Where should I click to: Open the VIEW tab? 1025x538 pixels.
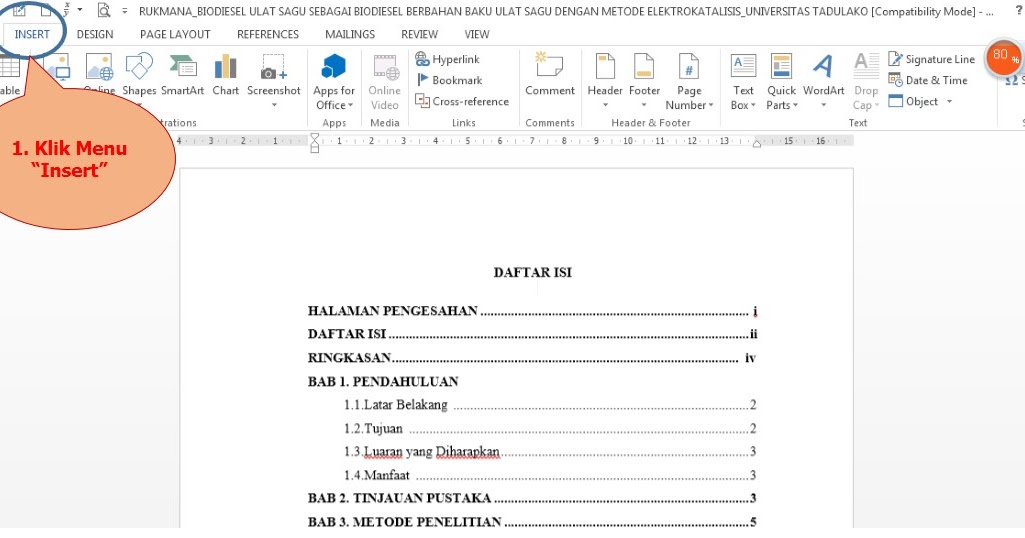point(477,34)
